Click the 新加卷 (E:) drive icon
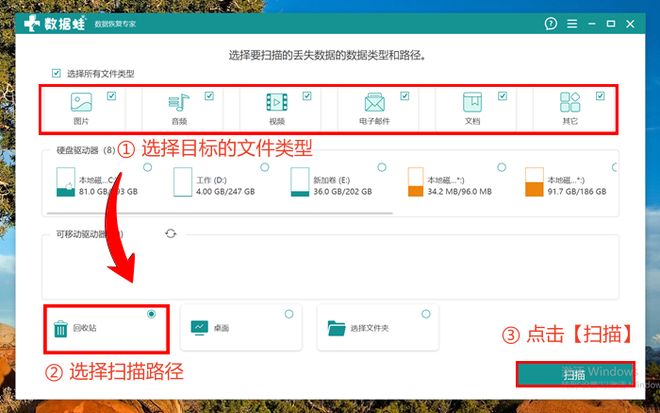This screenshot has height=413, width=660. point(300,182)
